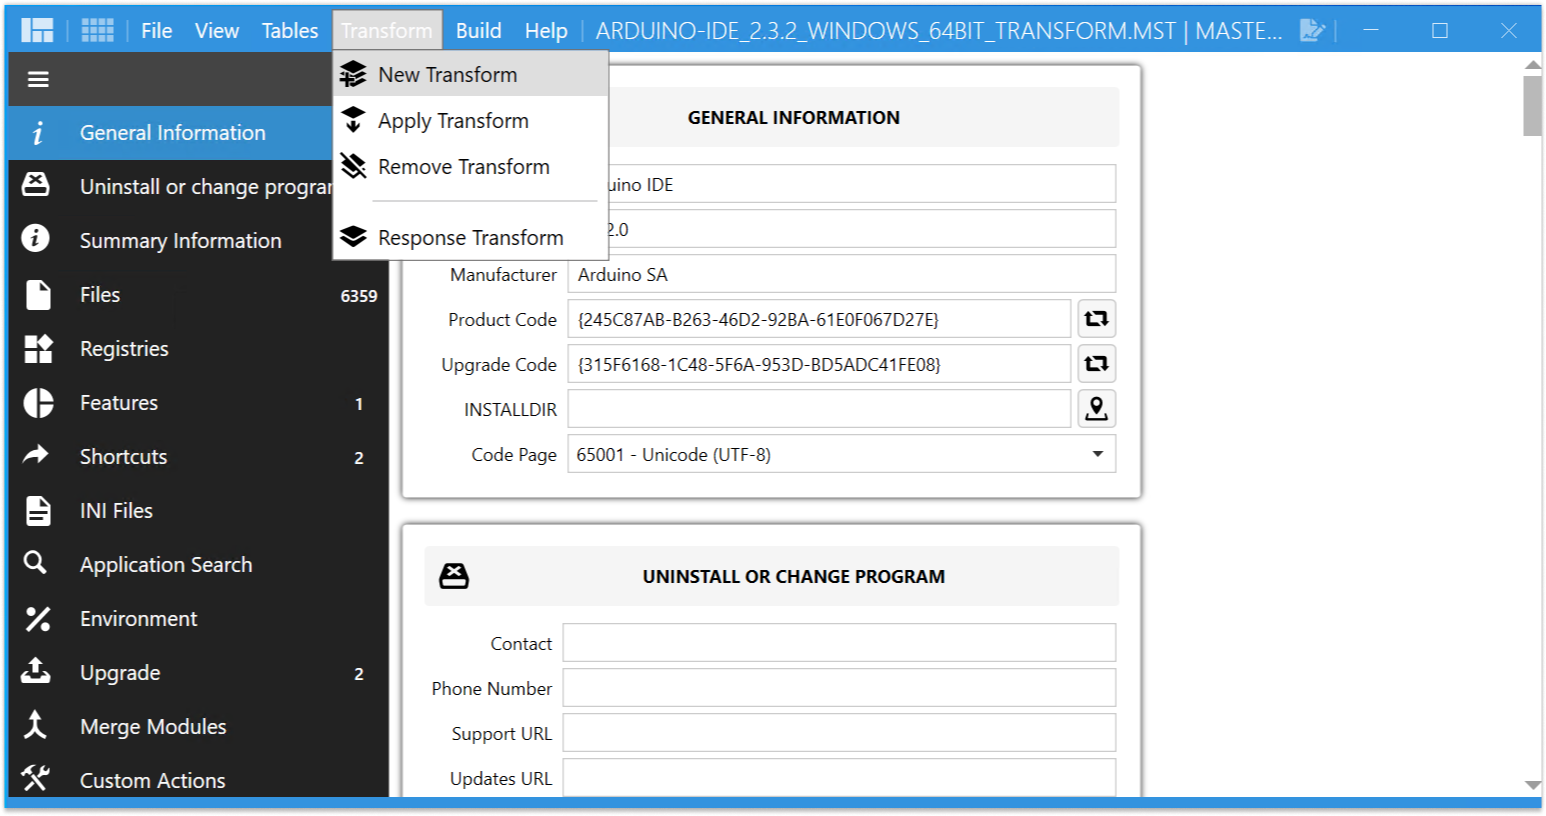Choose Remove Transform from menu

(x=471, y=167)
